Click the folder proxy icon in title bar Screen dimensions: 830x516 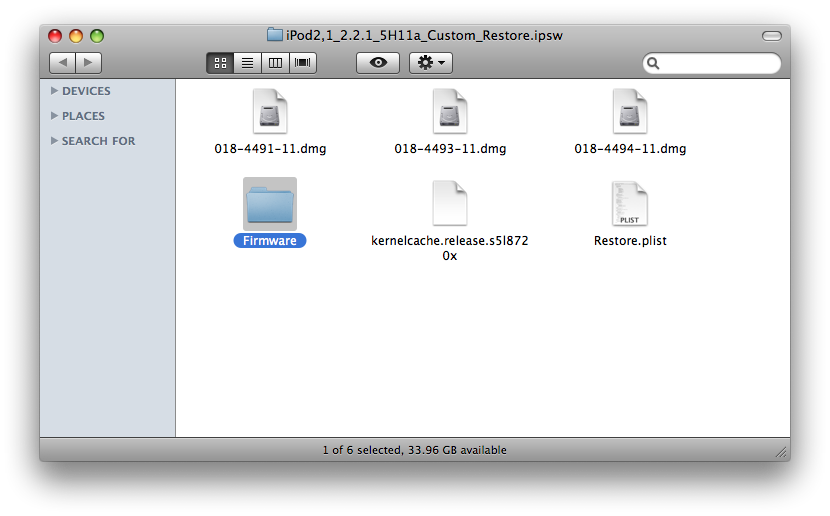coord(275,35)
